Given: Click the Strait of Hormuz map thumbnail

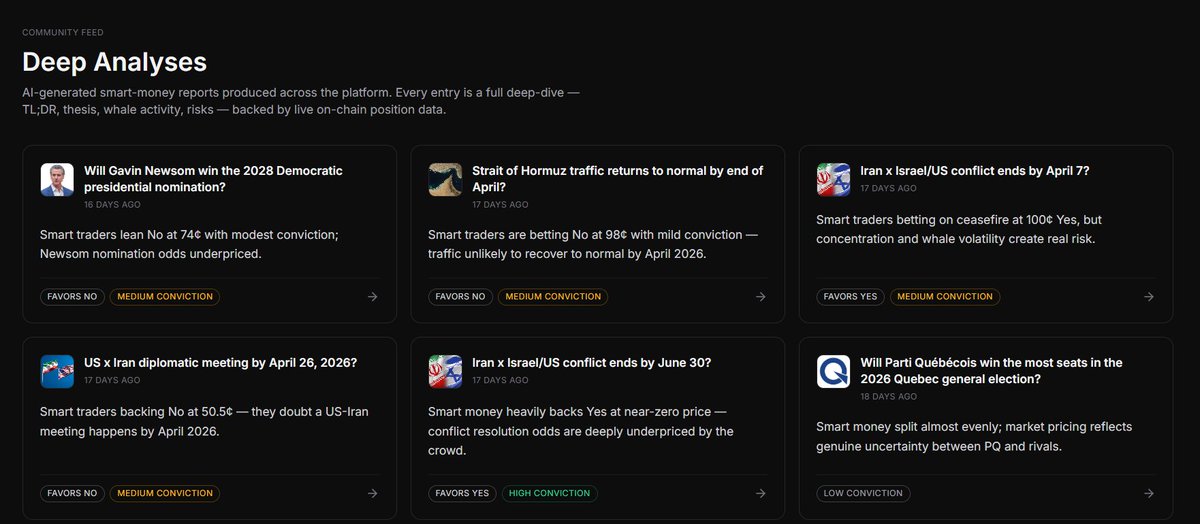Looking at the screenshot, I should 445,179.
